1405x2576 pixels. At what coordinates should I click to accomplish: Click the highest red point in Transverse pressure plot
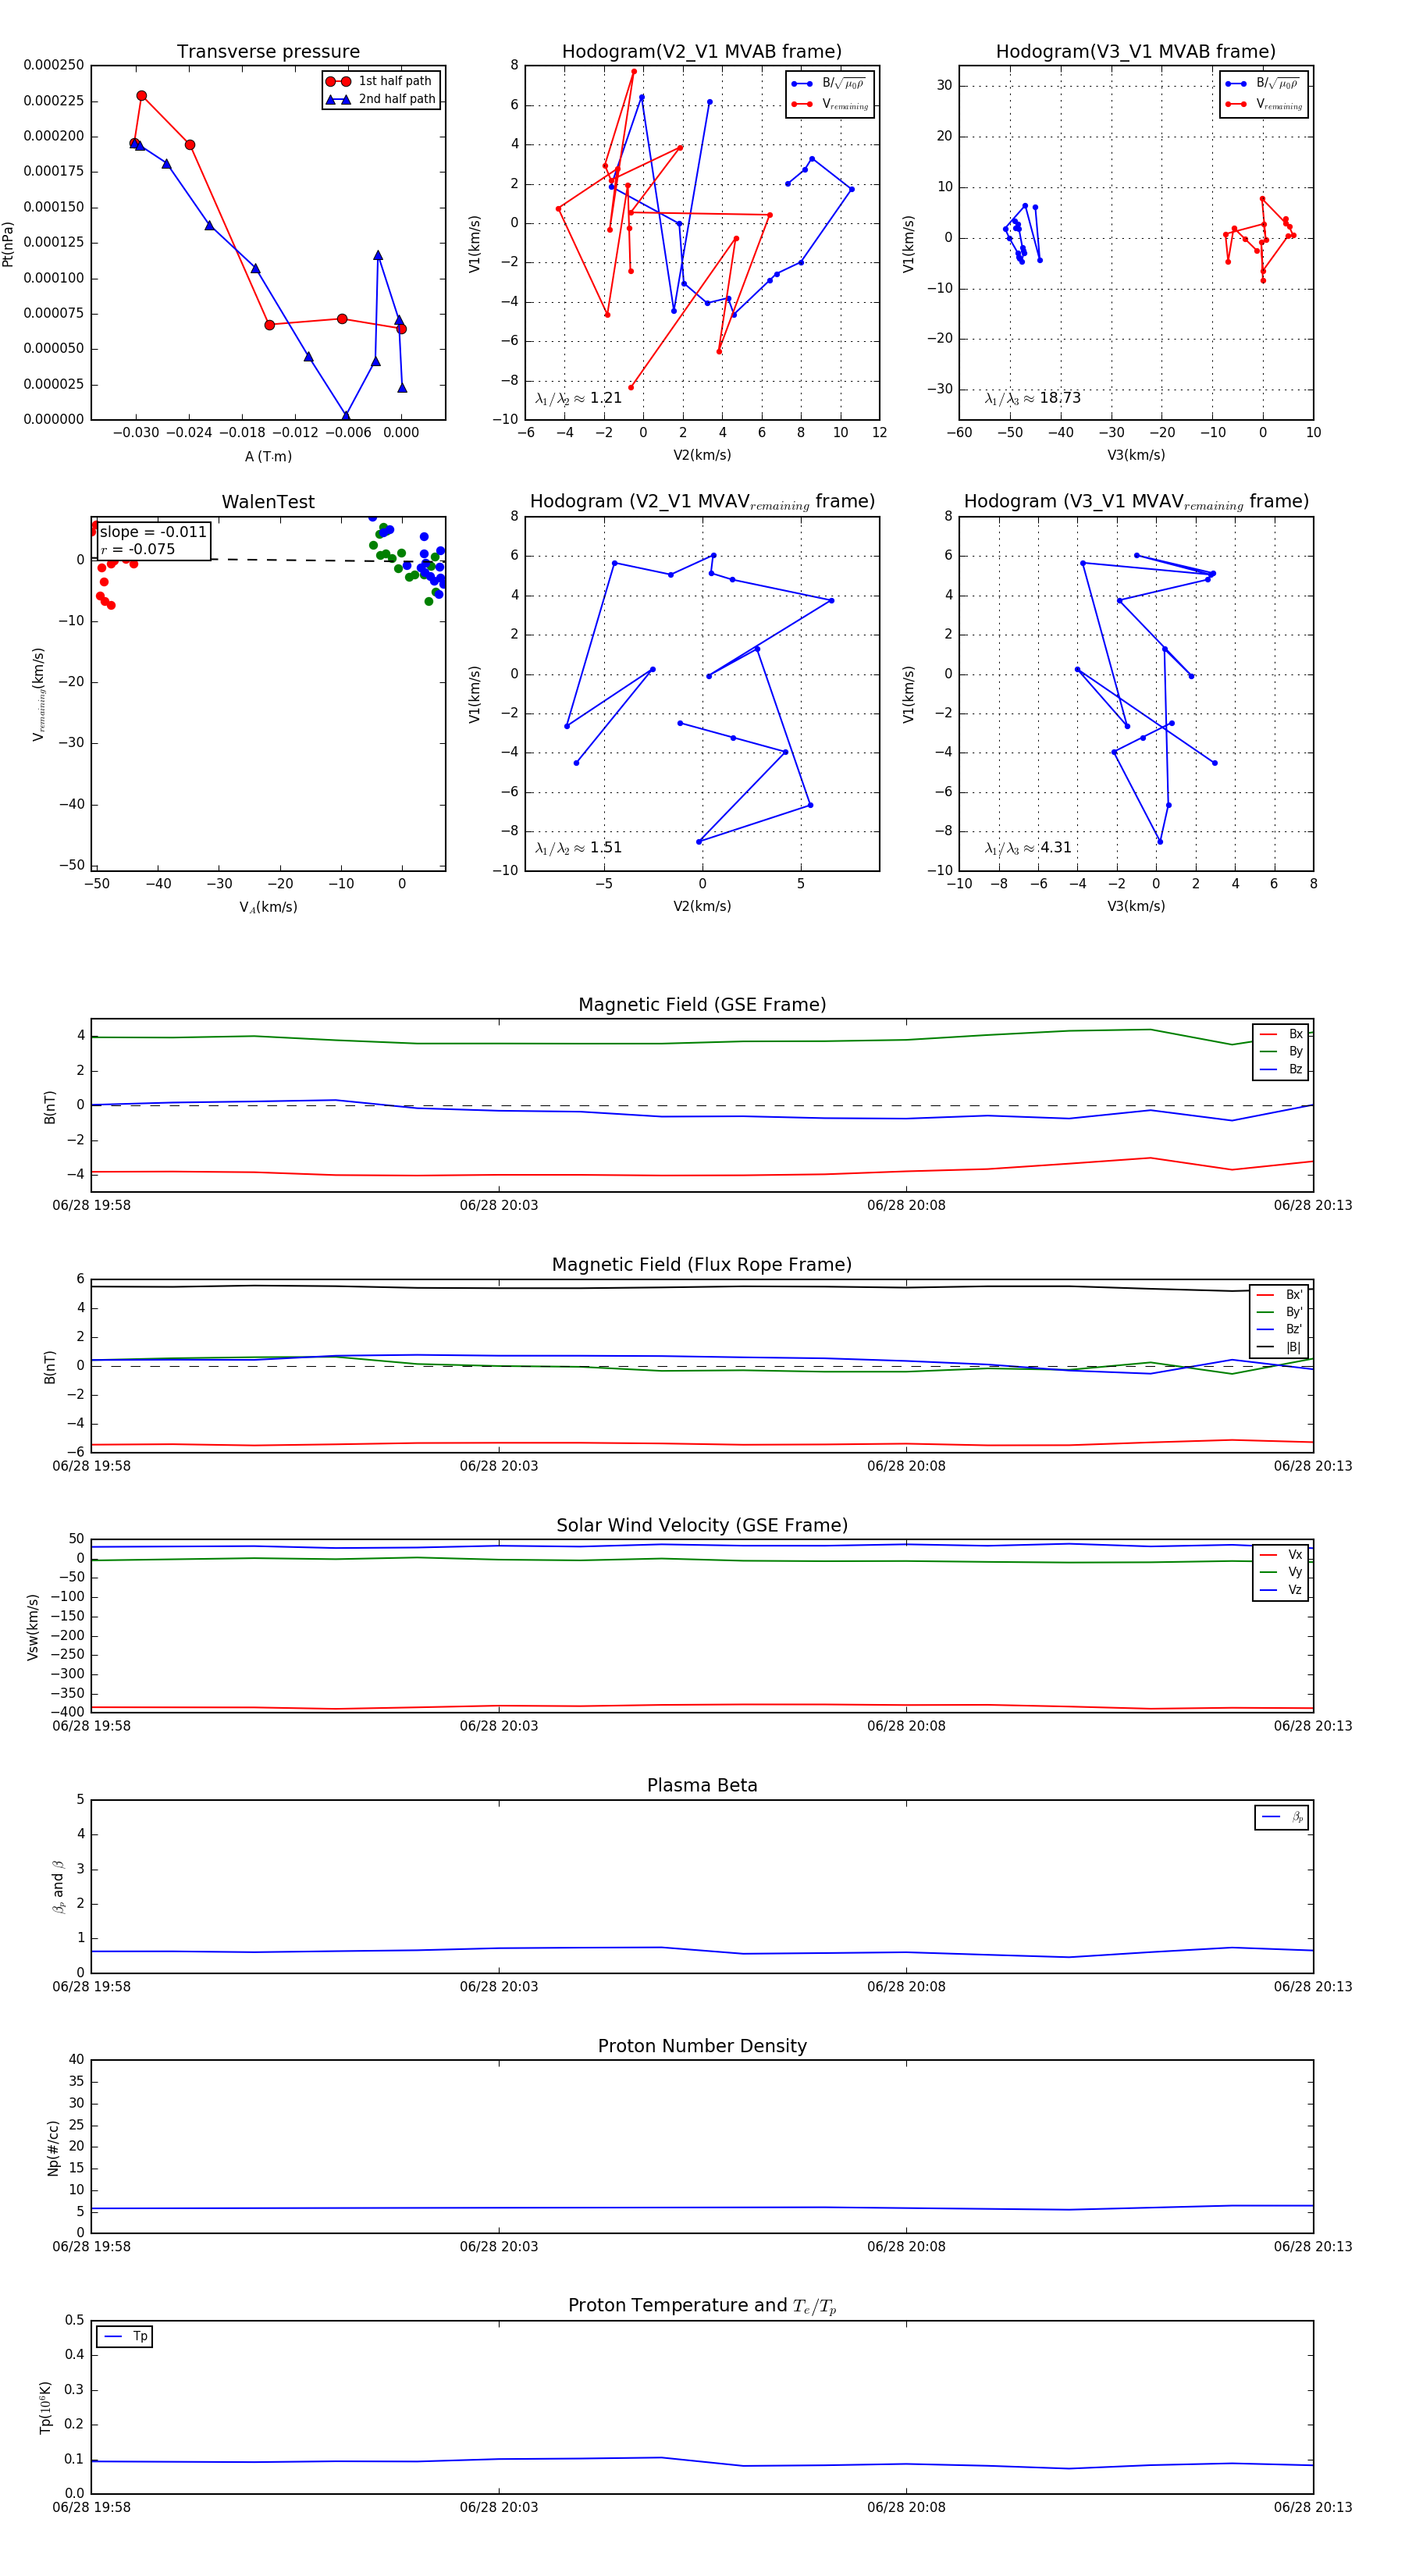click(141, 96)
